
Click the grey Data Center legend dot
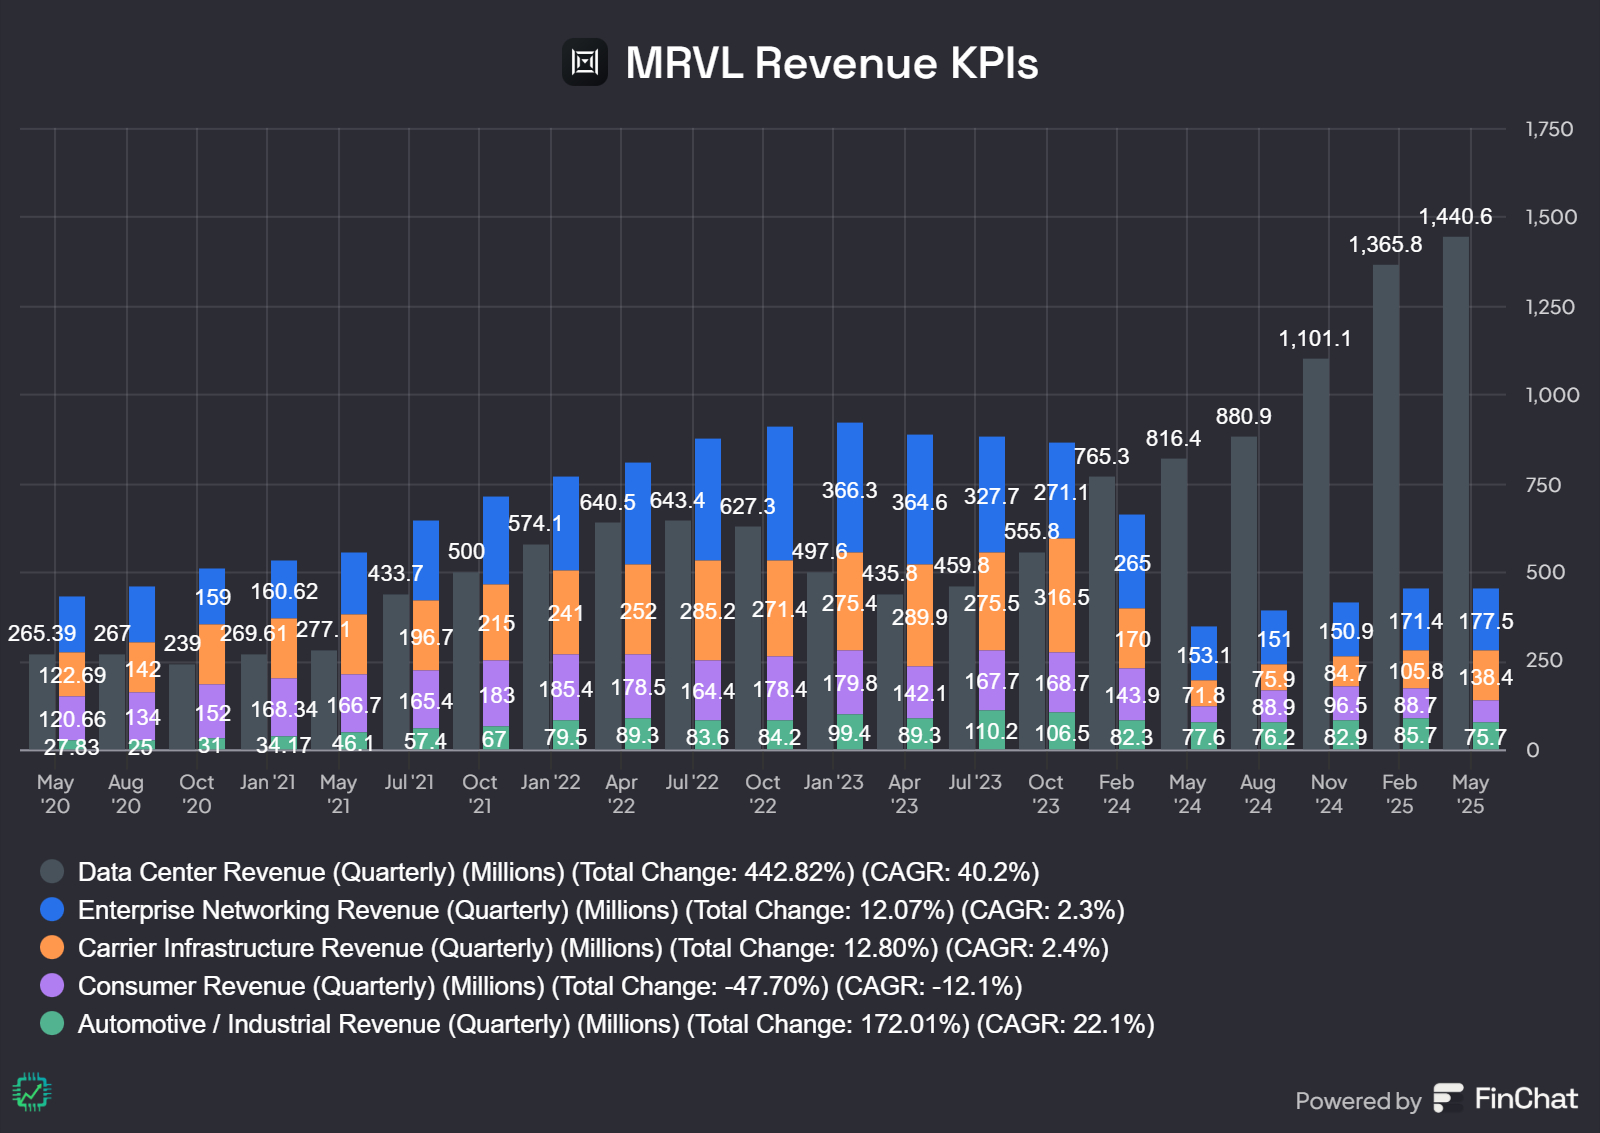pos(52,871)
